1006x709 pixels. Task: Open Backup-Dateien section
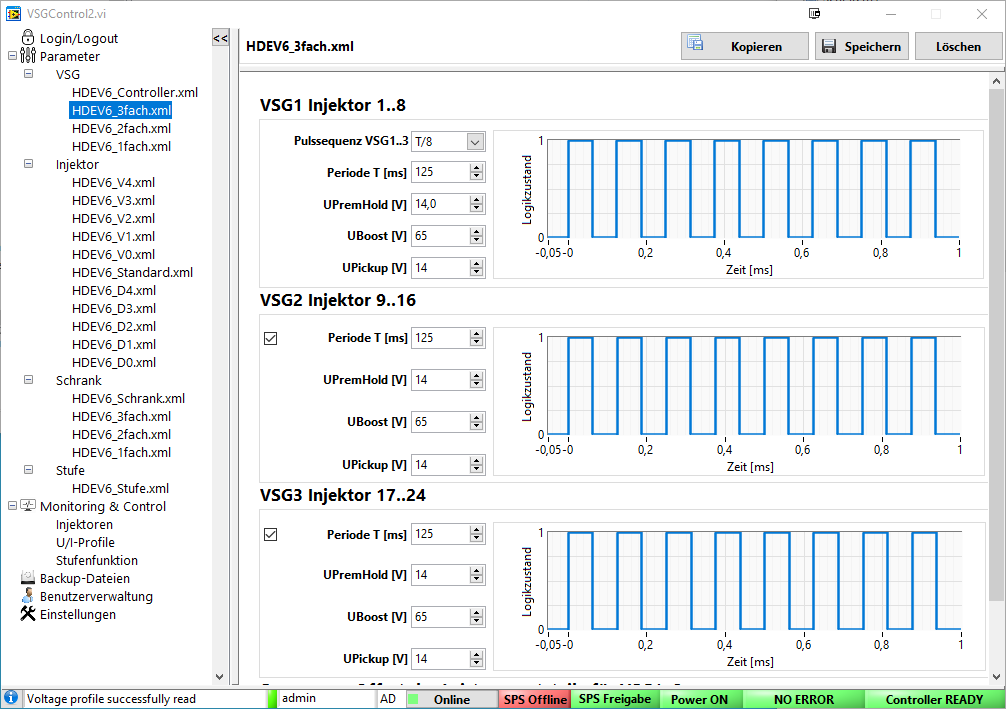[x=85, y=578]
